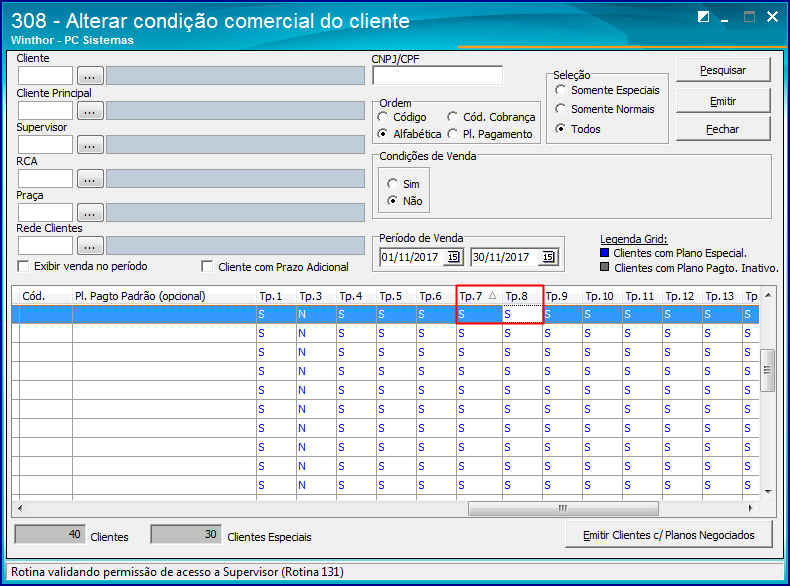This screenshot has height=586, width=790.
Task: Click the CNPJ/CPF input field
Action: [x=437, y=76]
